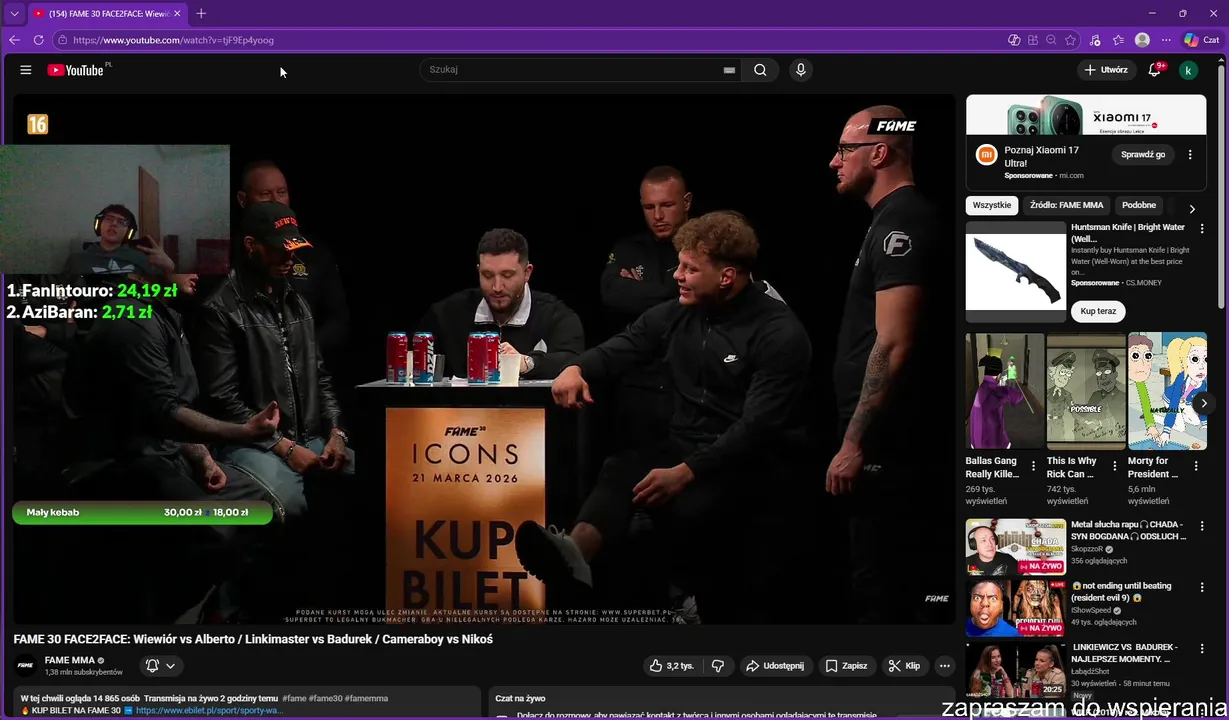
Task: Open the account avatar 'k' menu
Action: [x=1188, y=70]
